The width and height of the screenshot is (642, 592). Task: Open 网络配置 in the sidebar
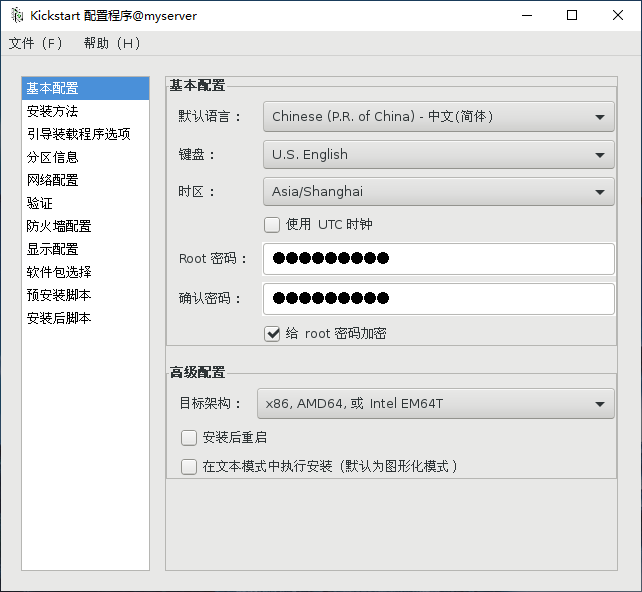(x=85, y=180)
